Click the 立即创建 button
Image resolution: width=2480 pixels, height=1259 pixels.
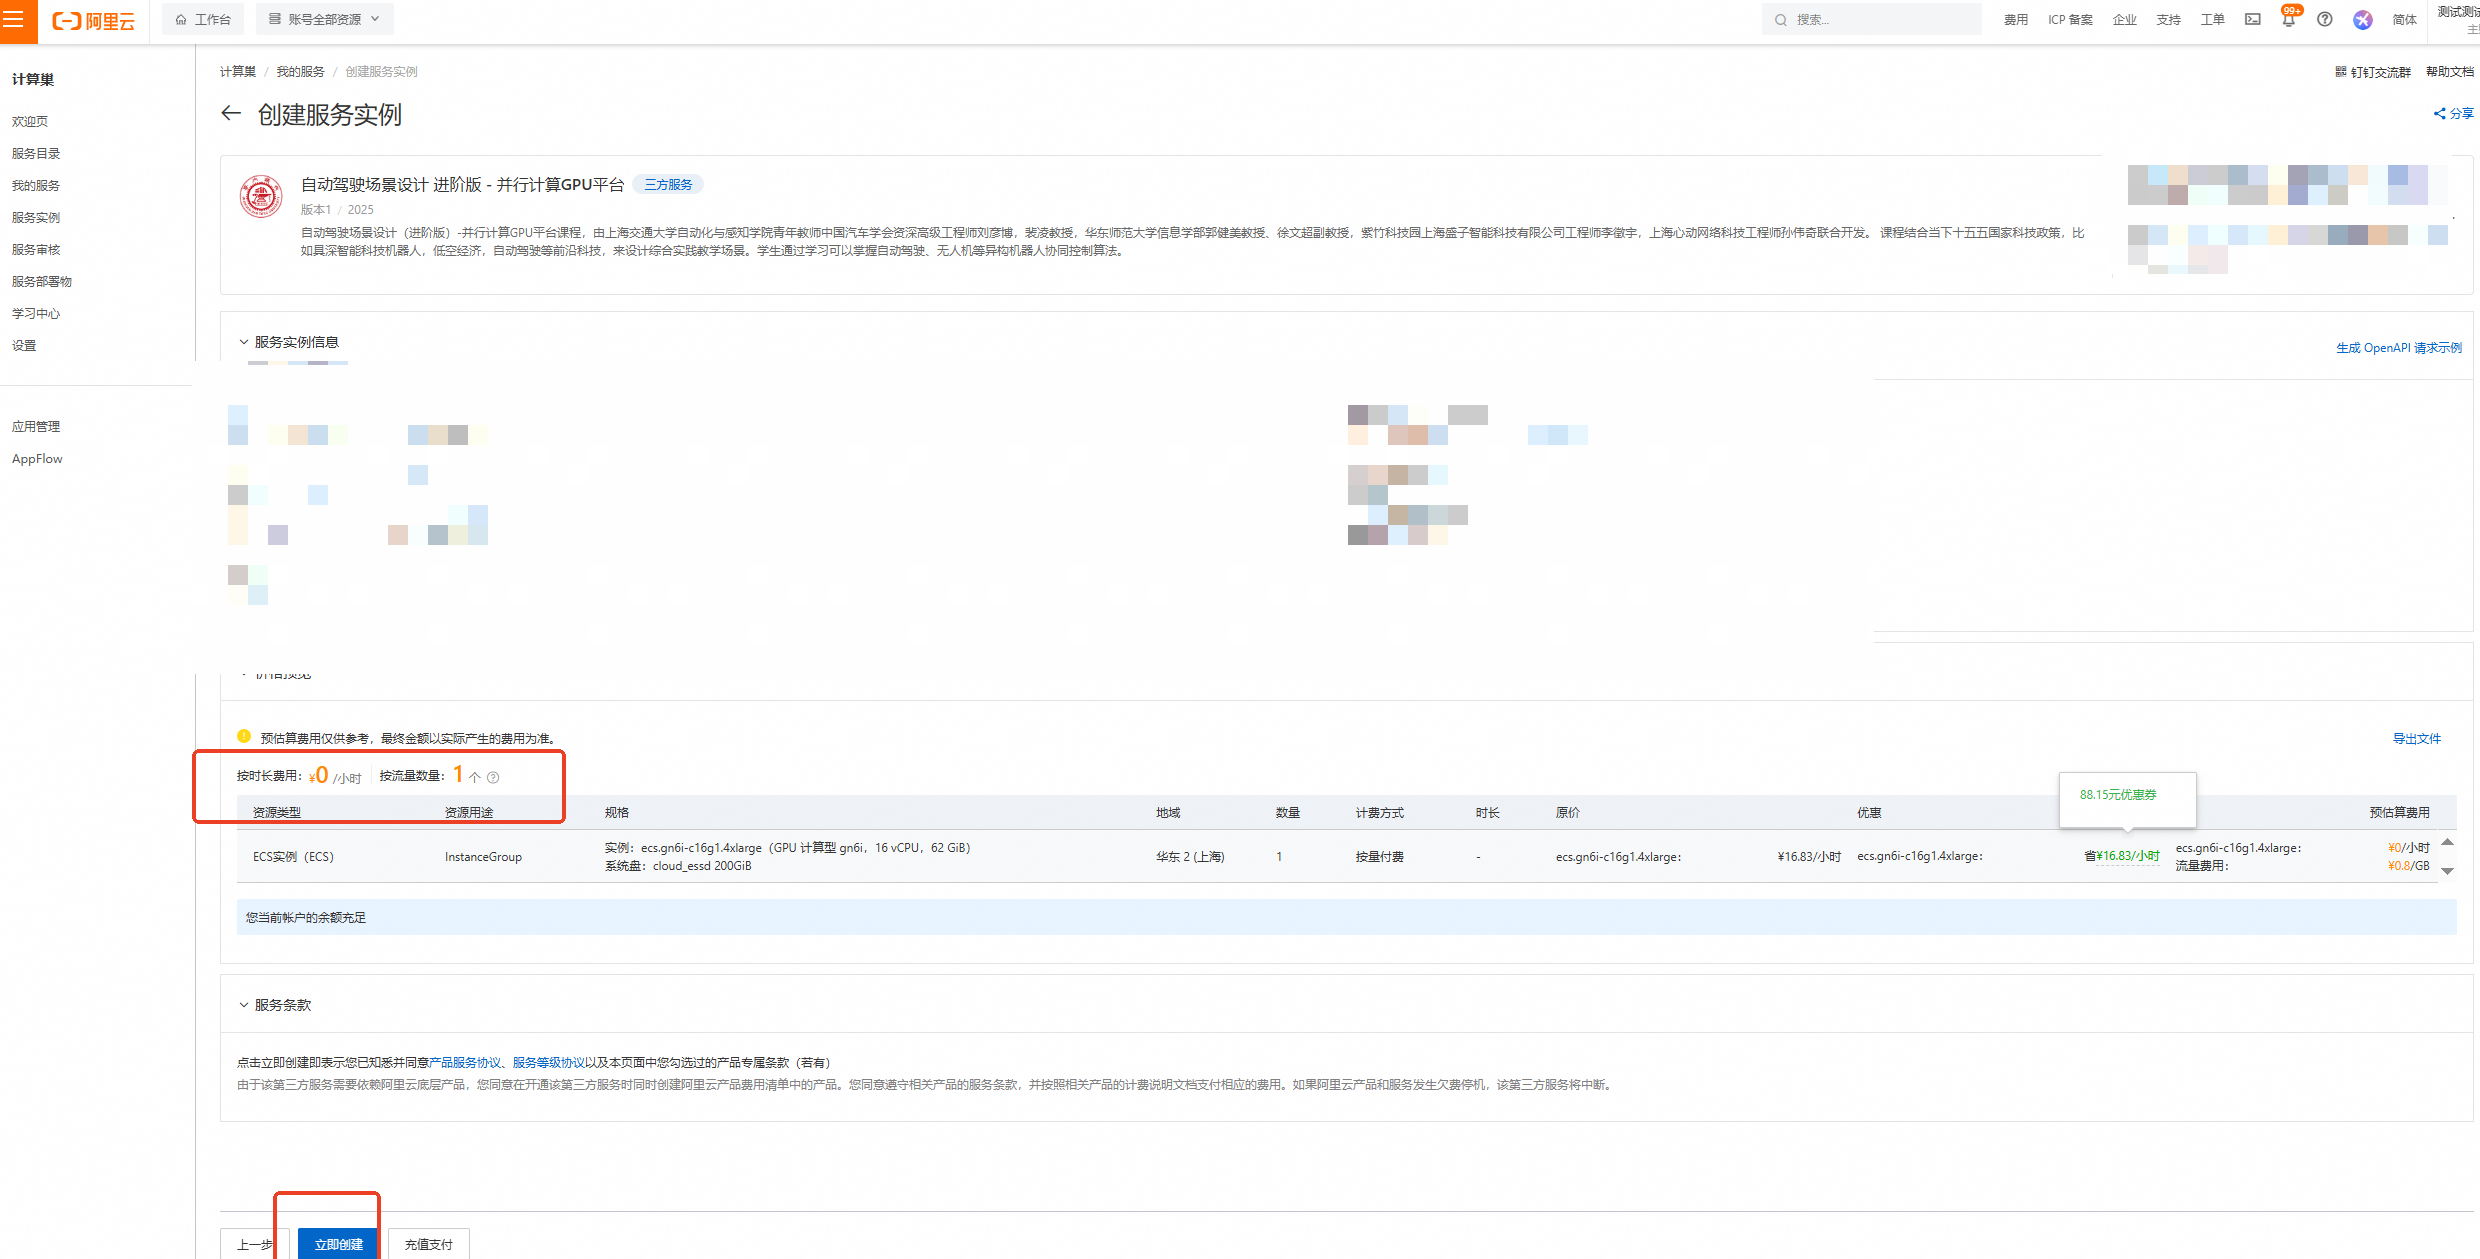pyautogui.click(x=338, y=1244)
